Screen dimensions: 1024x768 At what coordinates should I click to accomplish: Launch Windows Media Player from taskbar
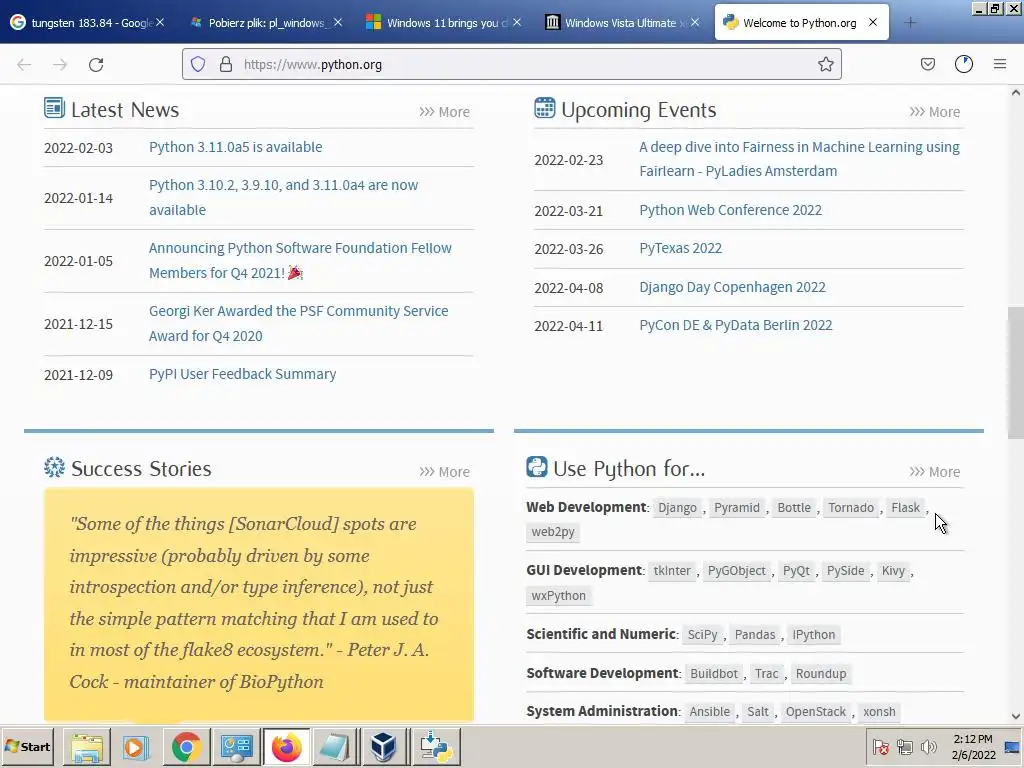click(x=136, y=747)
